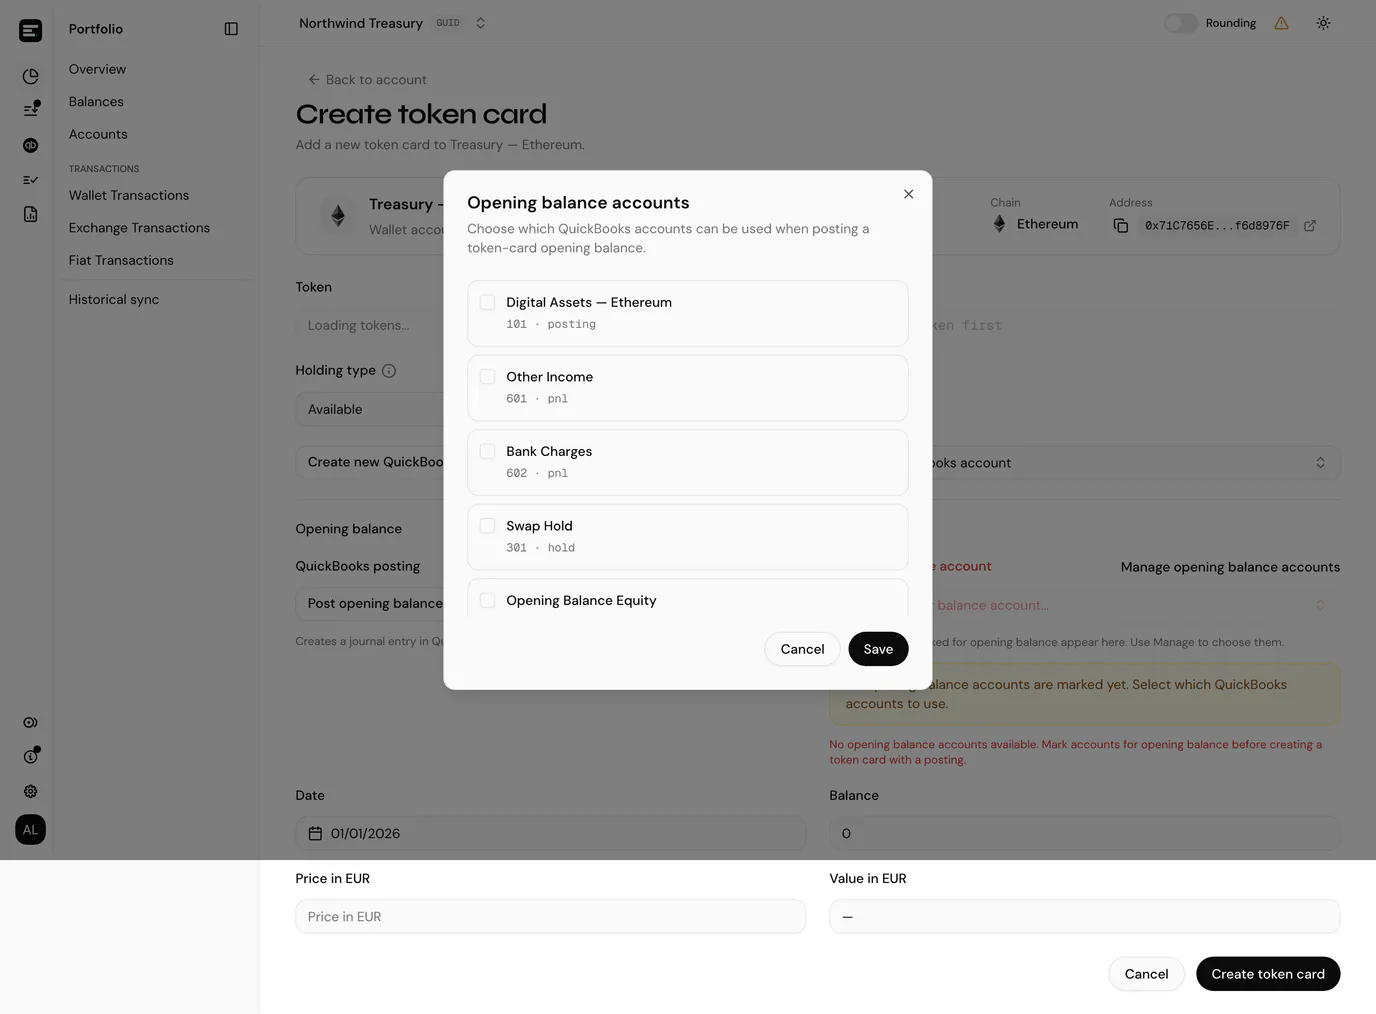The width and height of the screenshot is (1376, 1014).
Task: Go to Overview in the sidebar
Action: click(97, 69)
